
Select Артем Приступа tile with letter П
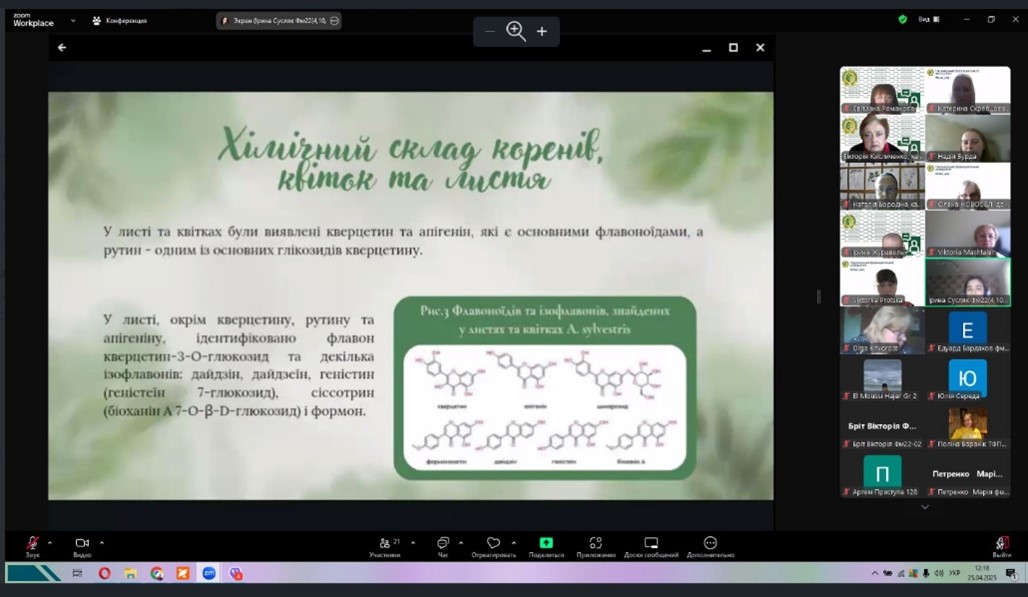[x=882, y=474]
